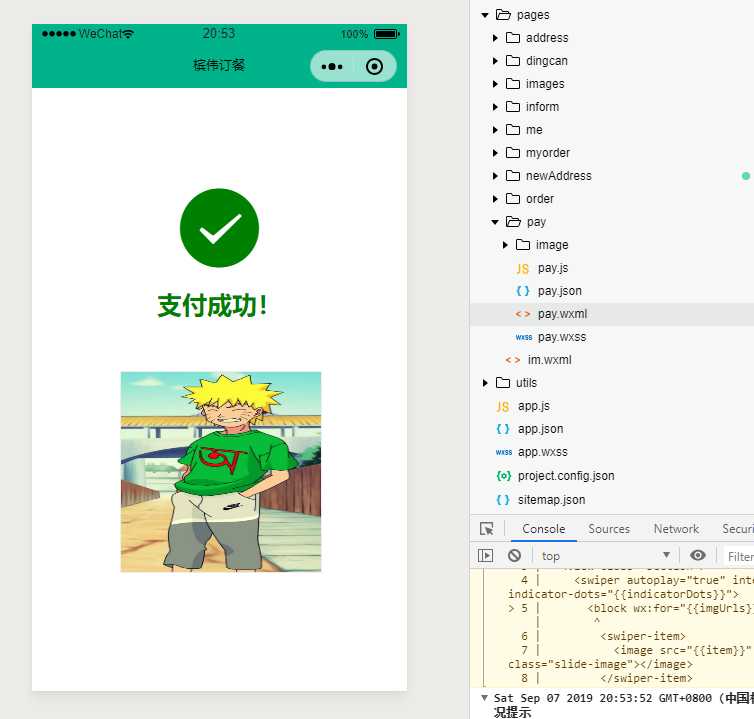Select the order folder icon
754x719 pixels.
click(513, 198)
